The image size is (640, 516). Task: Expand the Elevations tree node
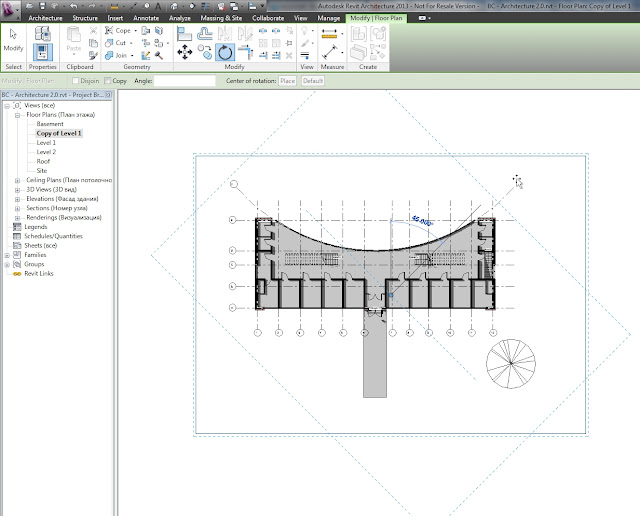click(x=17, y=198)
